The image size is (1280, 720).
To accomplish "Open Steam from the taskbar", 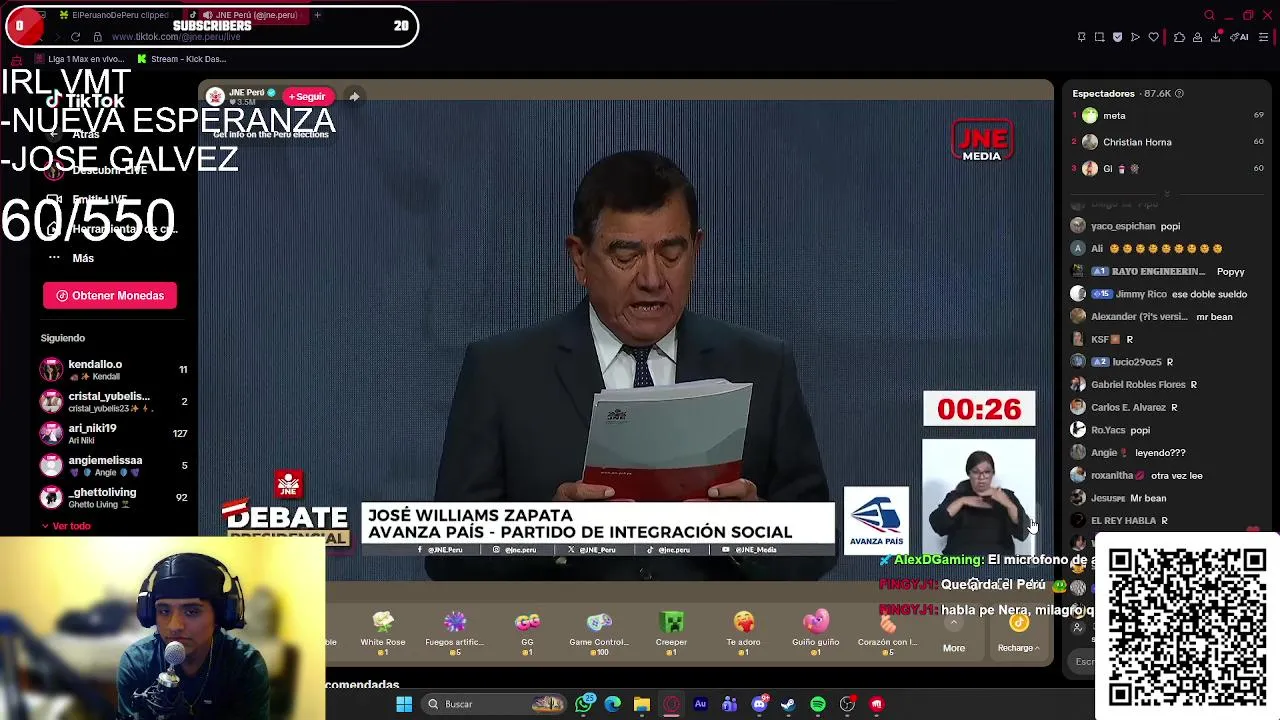I will point(788,704).
